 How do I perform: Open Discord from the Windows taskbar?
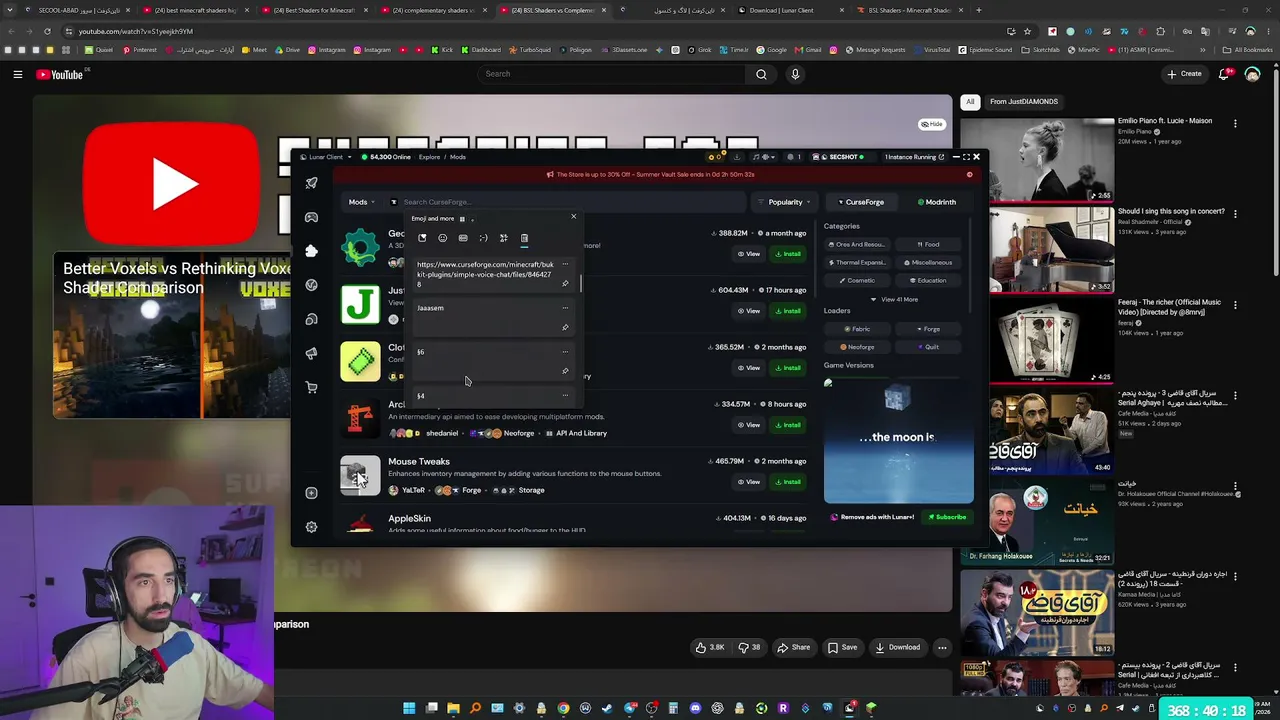point(695,708)
